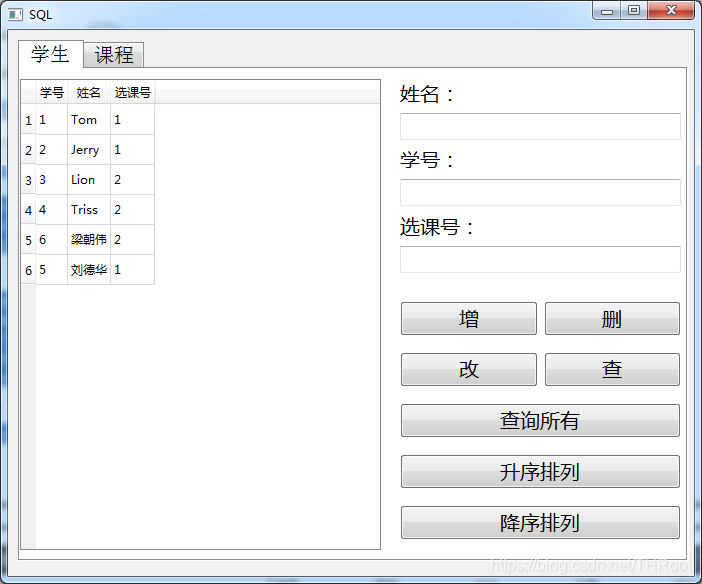The image size is (702, 584).
Task: Select row header 4 in the table
Action: pyautogui.click(x=28, y=210)
